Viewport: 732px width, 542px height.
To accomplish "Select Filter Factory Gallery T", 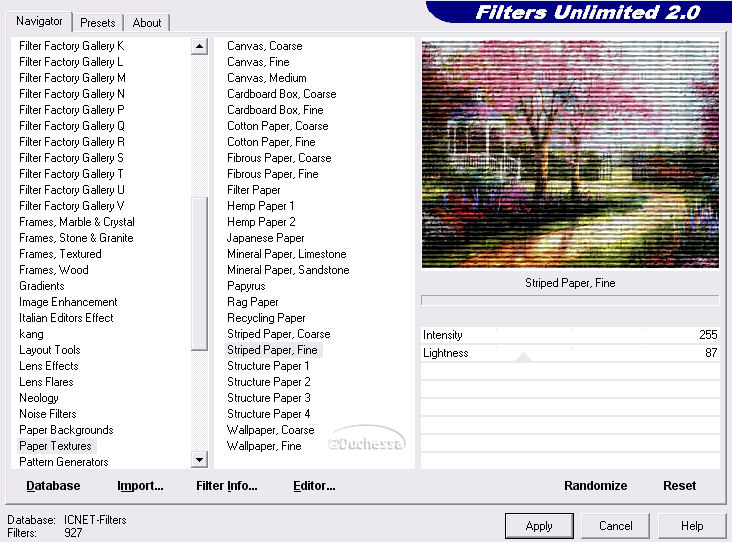I will pos(71,174).
